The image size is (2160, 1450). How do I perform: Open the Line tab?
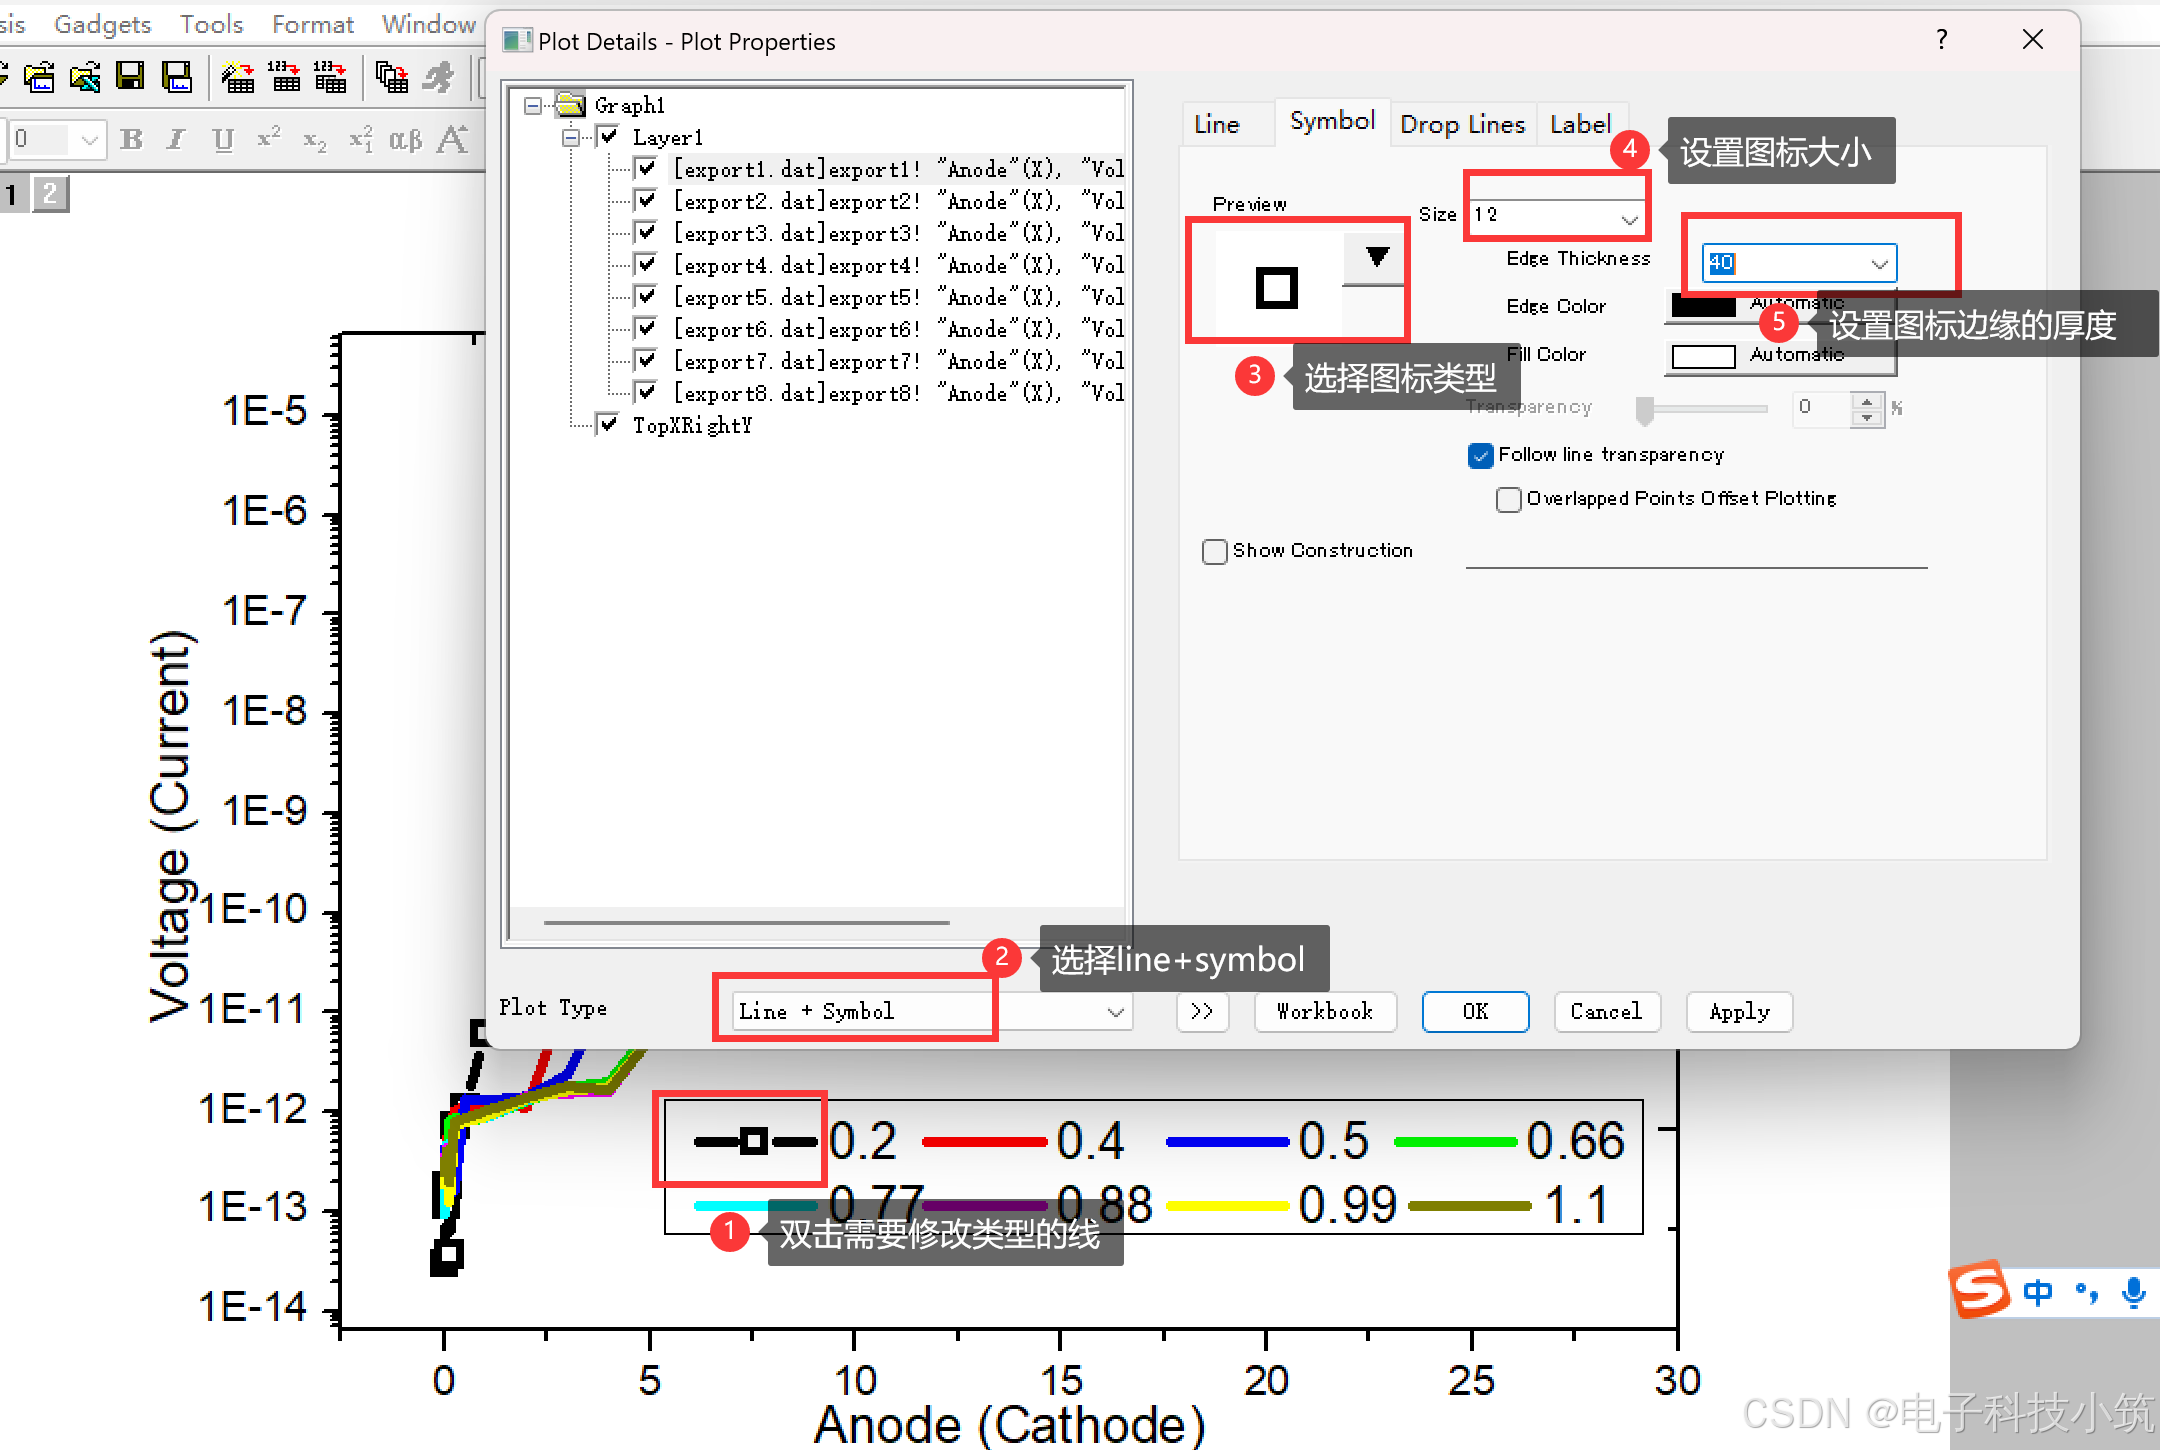[1217, 125]
